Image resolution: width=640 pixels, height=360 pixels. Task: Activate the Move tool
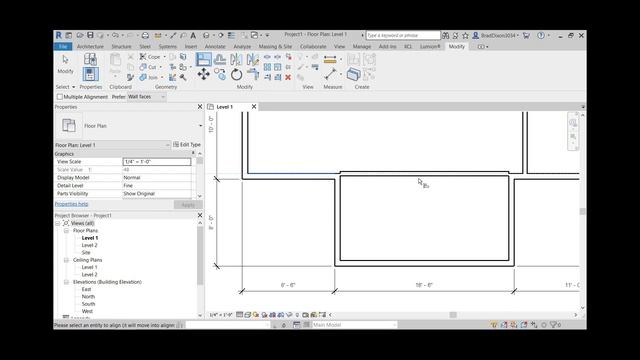(203, 74)
